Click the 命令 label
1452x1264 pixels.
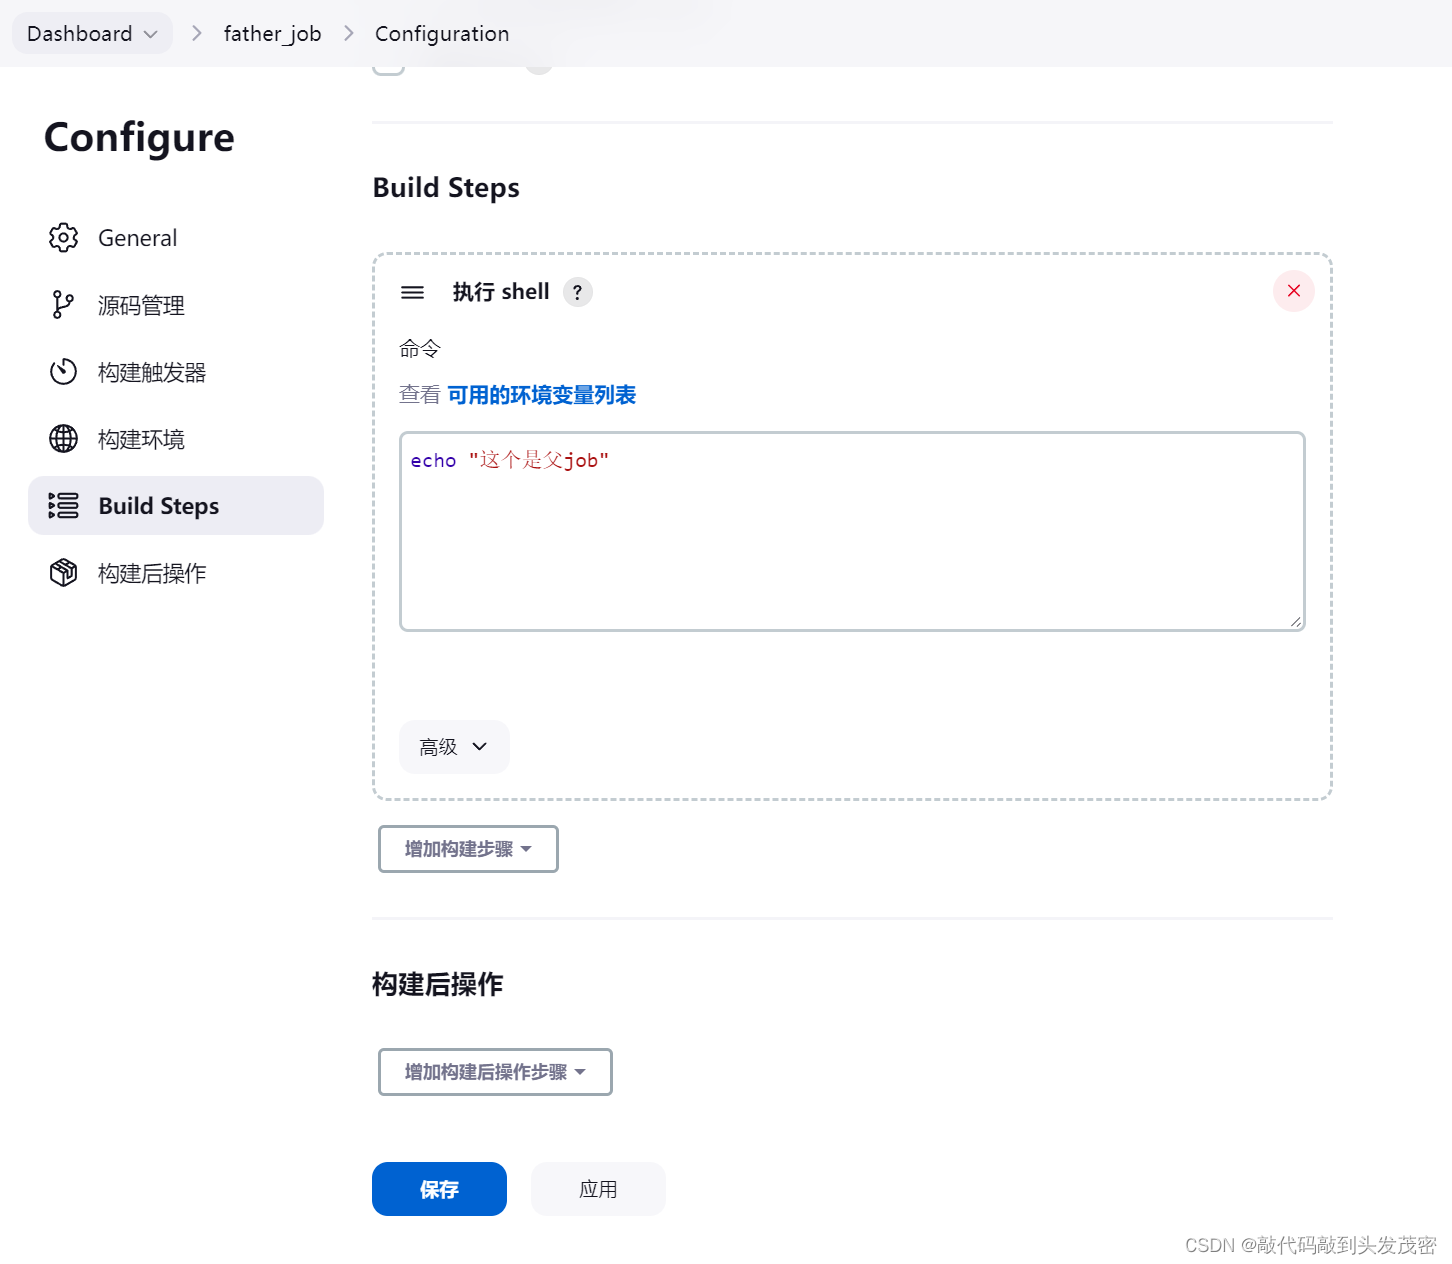coord(420,348)
